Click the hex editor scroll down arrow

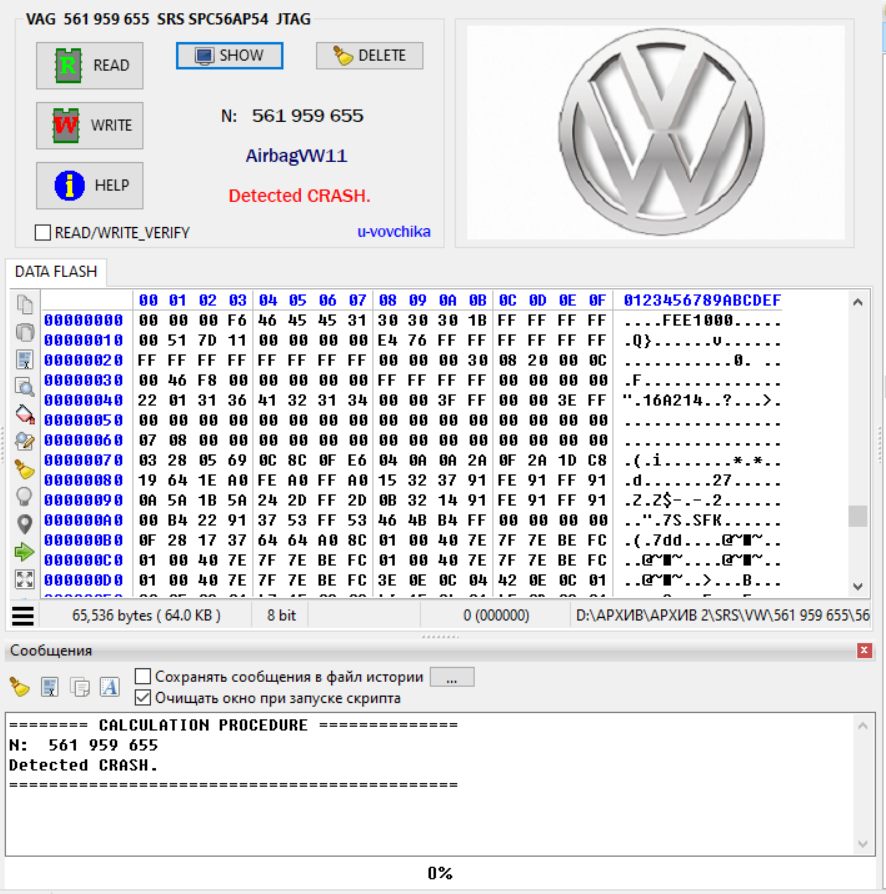[x=857, y=587]
